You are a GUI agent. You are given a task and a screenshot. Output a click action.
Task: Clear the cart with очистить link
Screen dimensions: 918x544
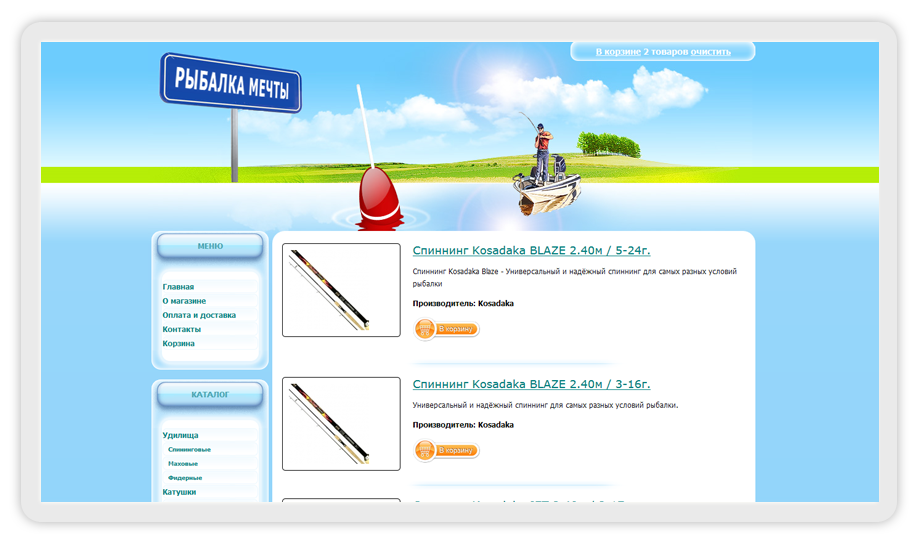pos(710,52)
